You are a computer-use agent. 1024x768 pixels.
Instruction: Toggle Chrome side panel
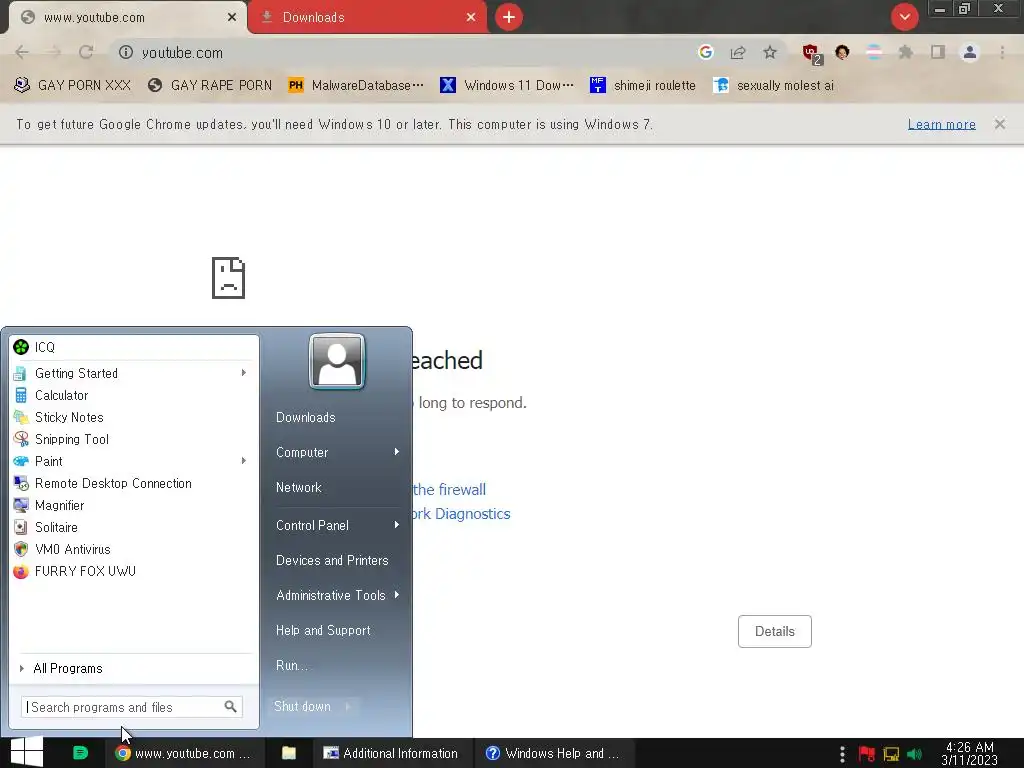click(938, 52)
